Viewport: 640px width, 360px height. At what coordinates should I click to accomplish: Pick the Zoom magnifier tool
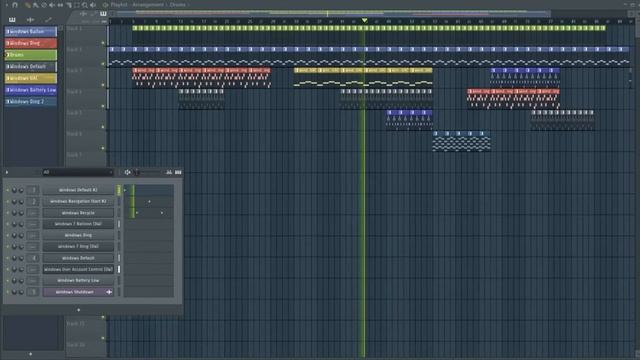(x=84, y=5)
